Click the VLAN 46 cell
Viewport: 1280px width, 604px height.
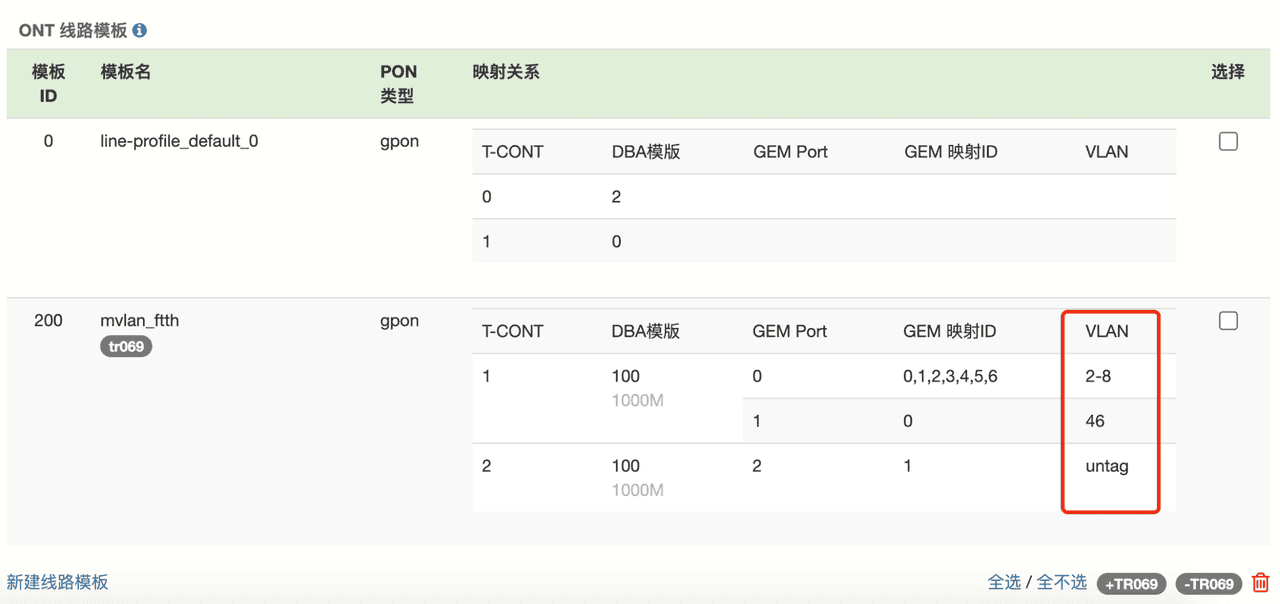click(x=1095, y=421)
